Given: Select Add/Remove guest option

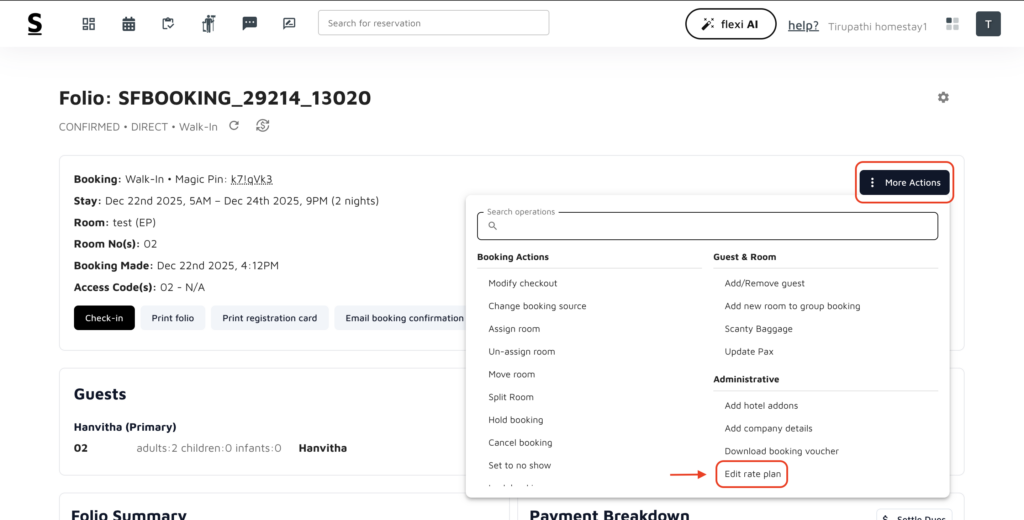Looking at the screenshot, I should point(764,283).
